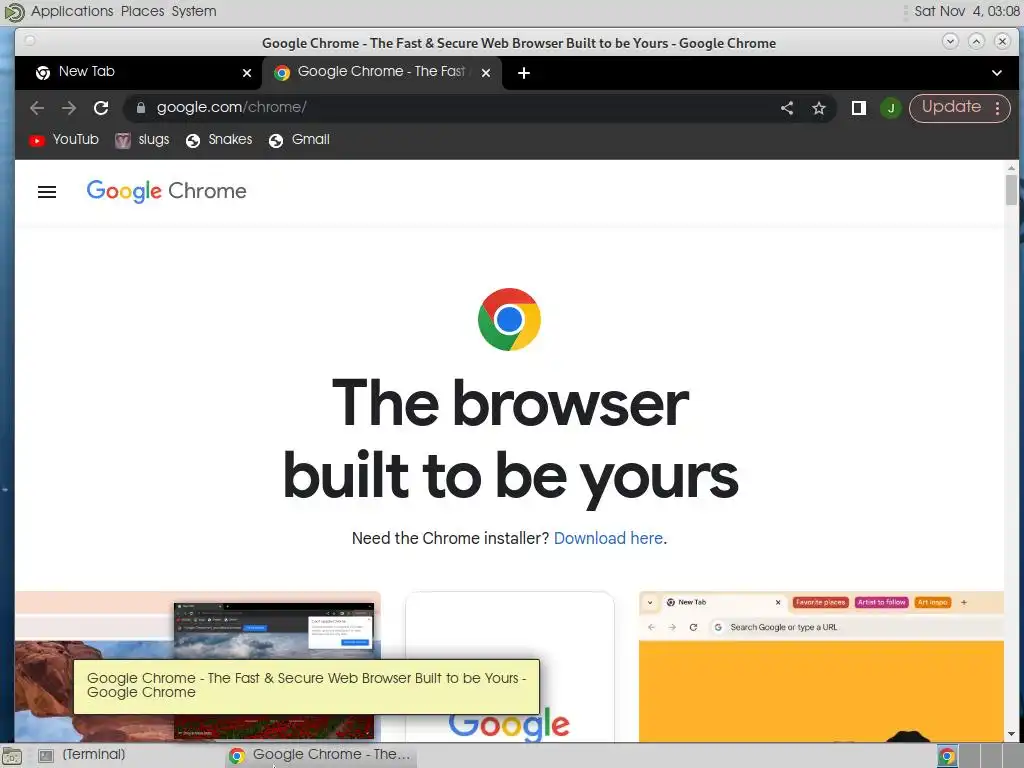Image resolution: width=1024 pixels, height=768 pixels.
Task: Share this page using the share icon
Action: (787, 108)
